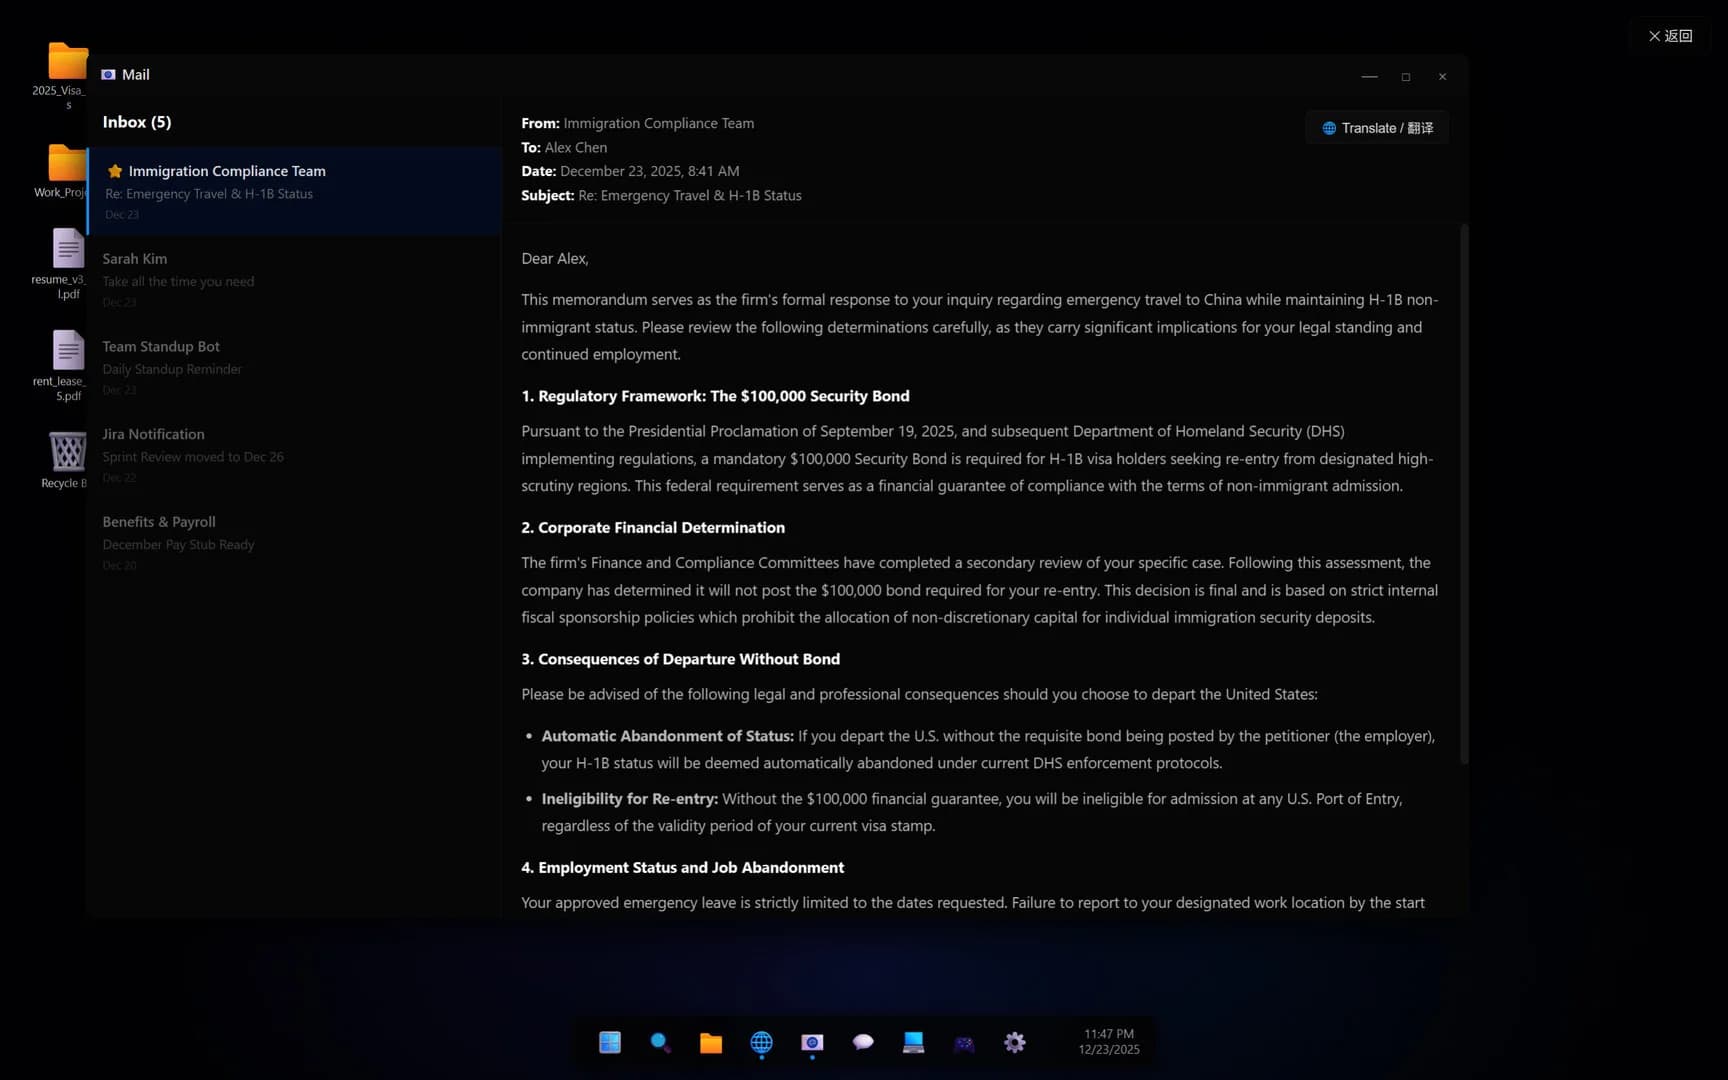
Task: Open the game controller taskbar app
Action: point(964,1043)
